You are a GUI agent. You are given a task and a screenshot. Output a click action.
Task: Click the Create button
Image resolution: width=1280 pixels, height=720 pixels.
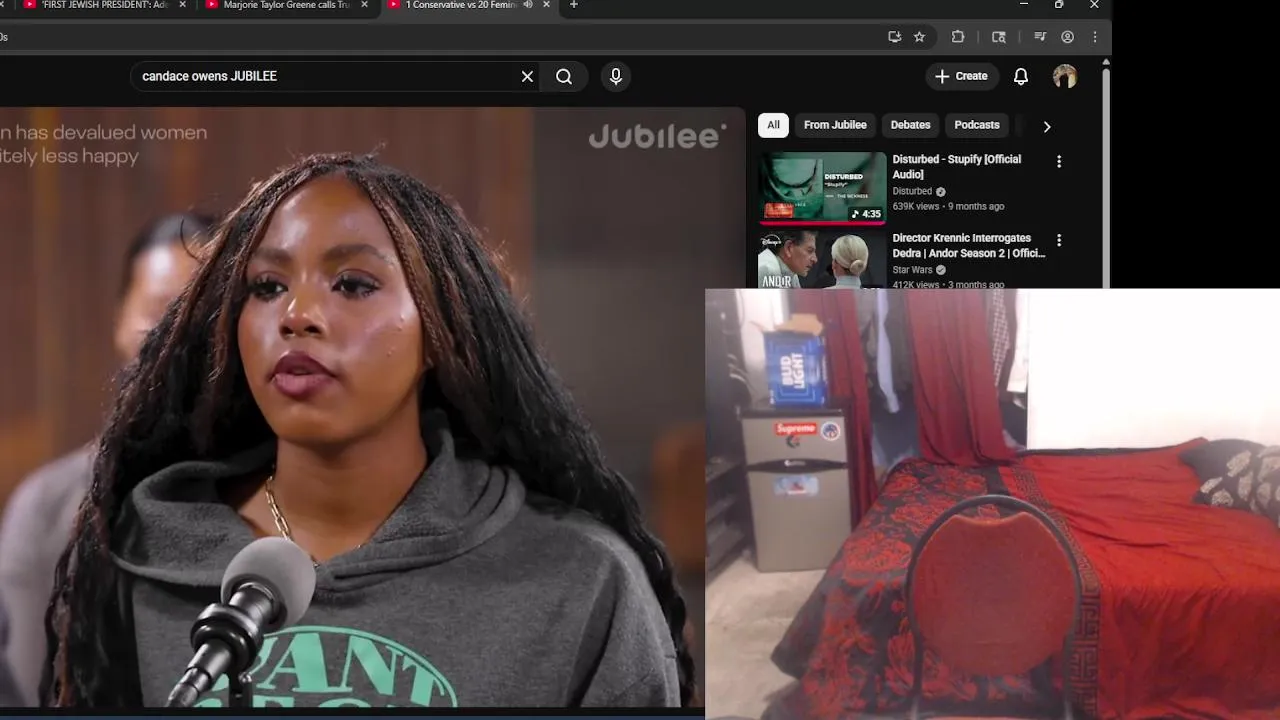coord(961,76)
